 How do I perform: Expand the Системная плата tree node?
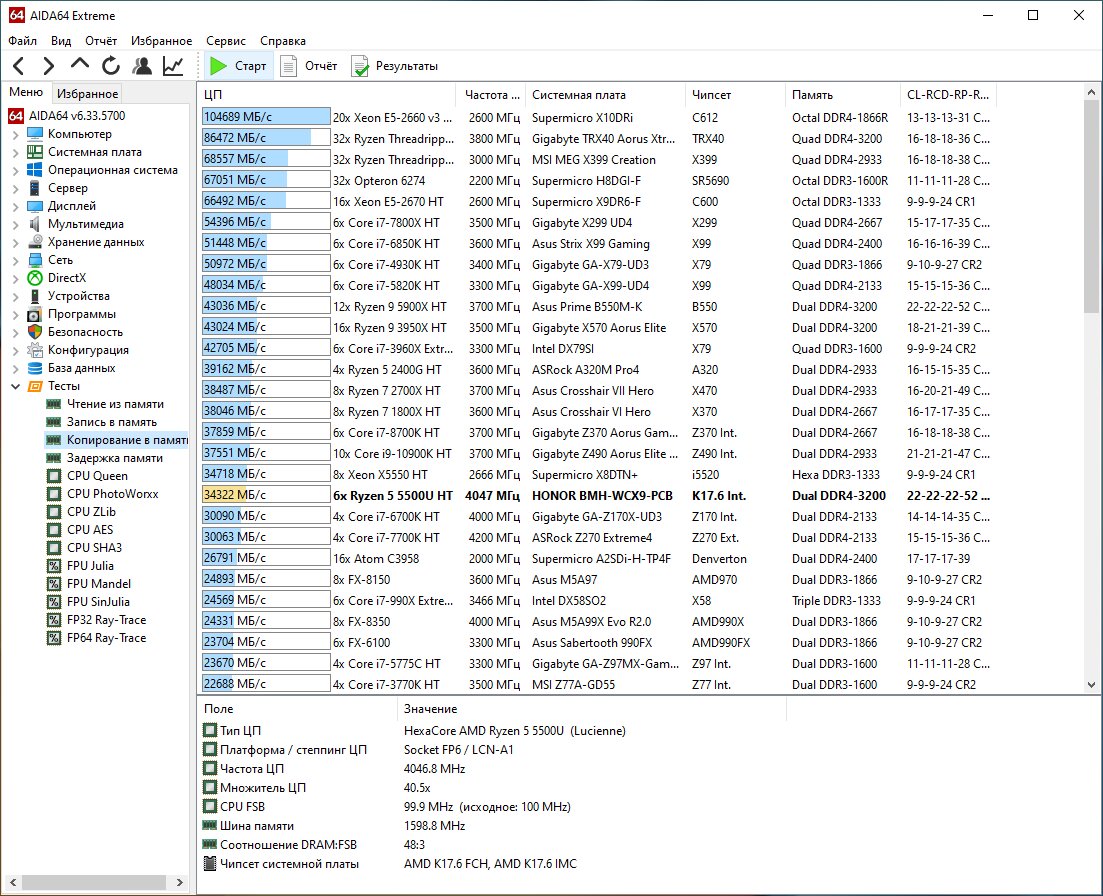click(x=15, y=152)
